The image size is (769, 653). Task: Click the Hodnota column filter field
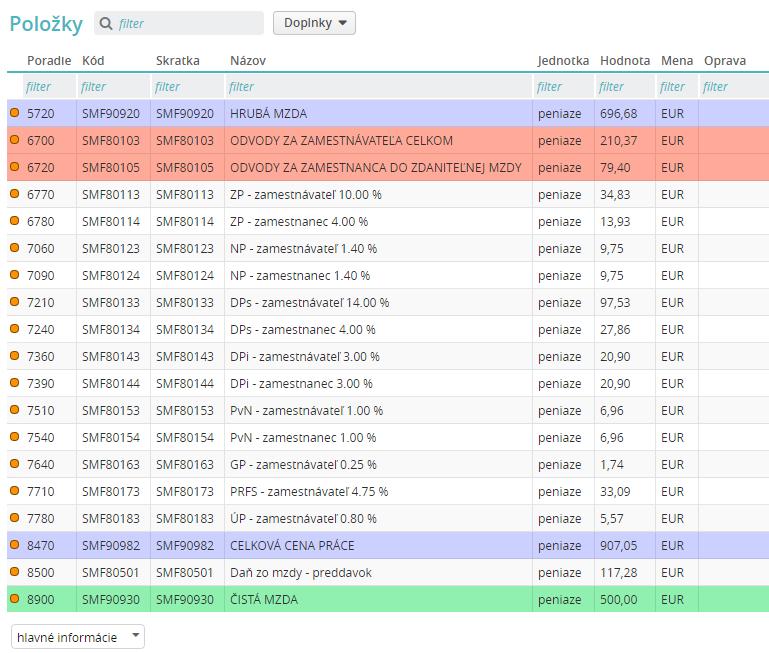[624, 87]
